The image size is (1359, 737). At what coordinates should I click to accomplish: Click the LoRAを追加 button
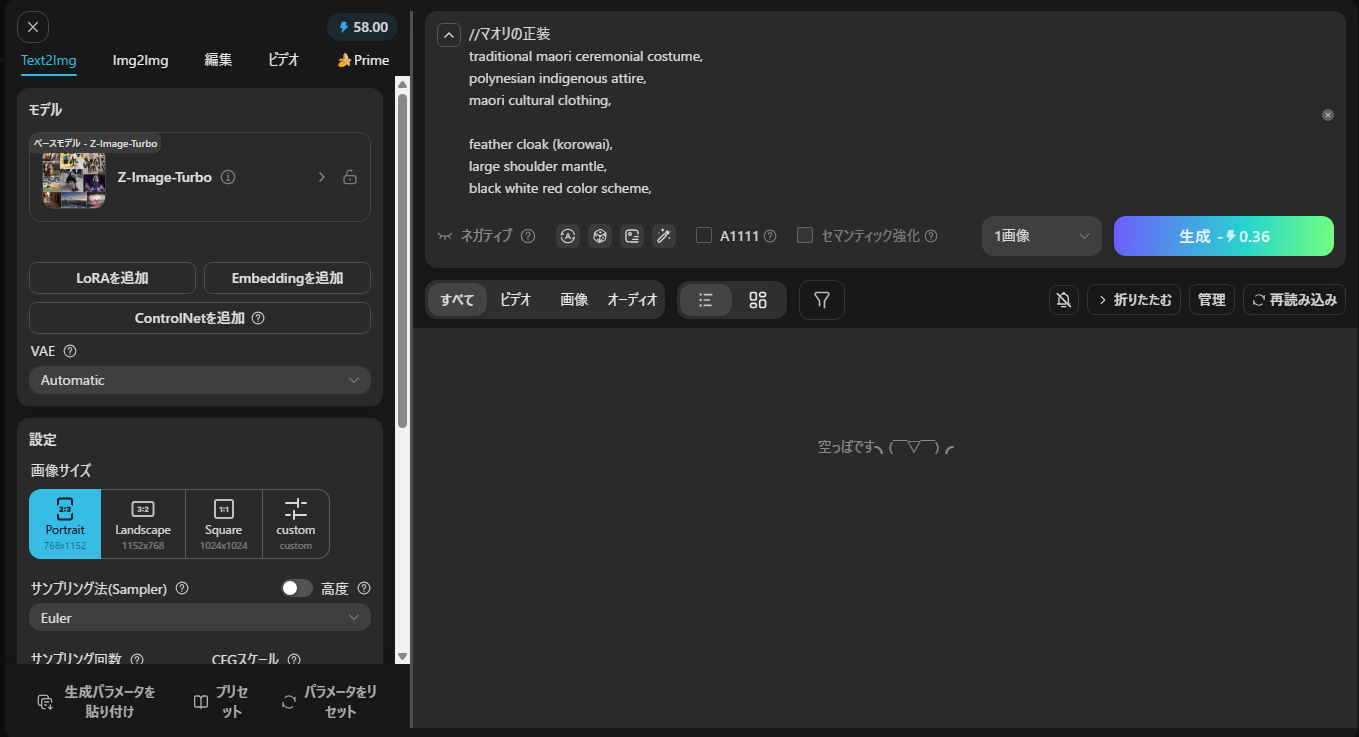[x=112, y=278]
